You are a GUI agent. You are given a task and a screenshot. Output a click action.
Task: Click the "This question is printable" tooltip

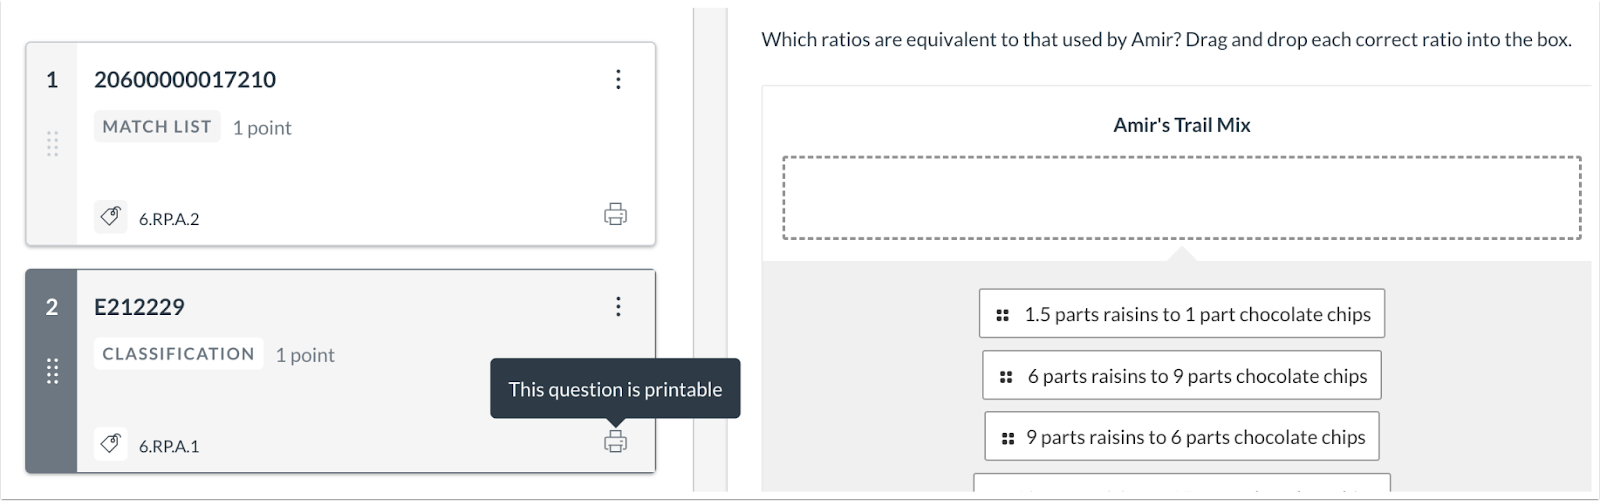coord(615,389)
